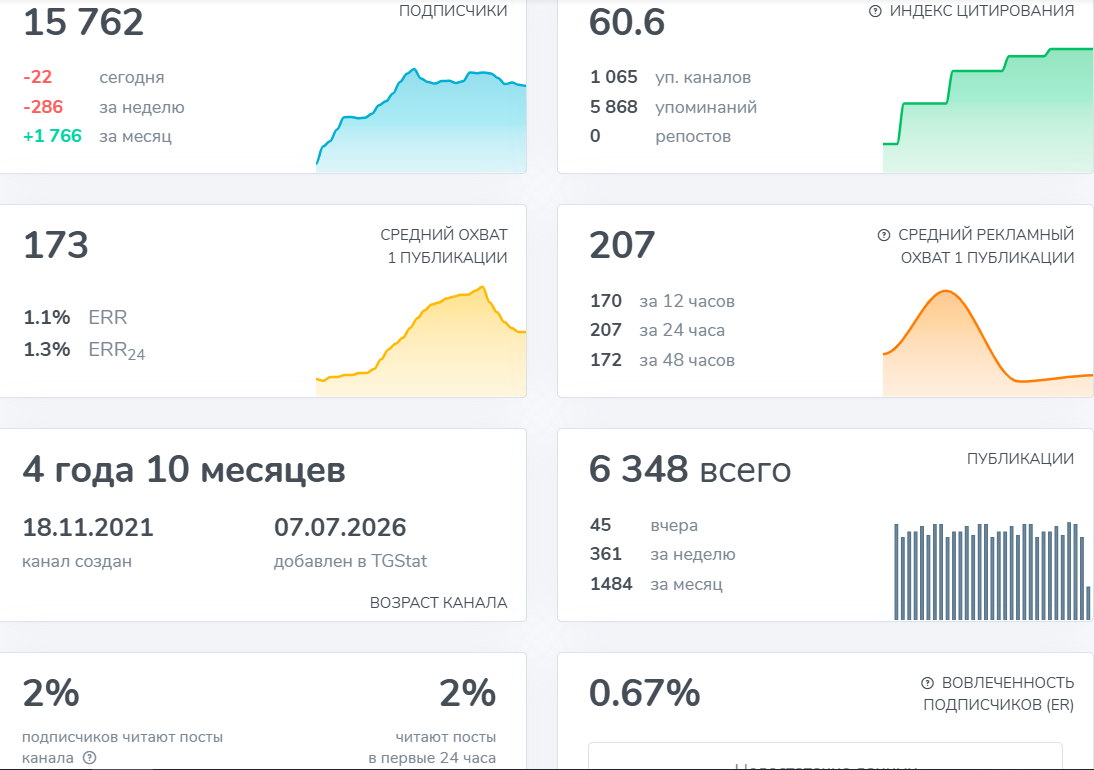Click the 'СРЕДНИЙ ОХВАТ 1 ПУБЛИКАЦИИ' label

pos(444,246)
